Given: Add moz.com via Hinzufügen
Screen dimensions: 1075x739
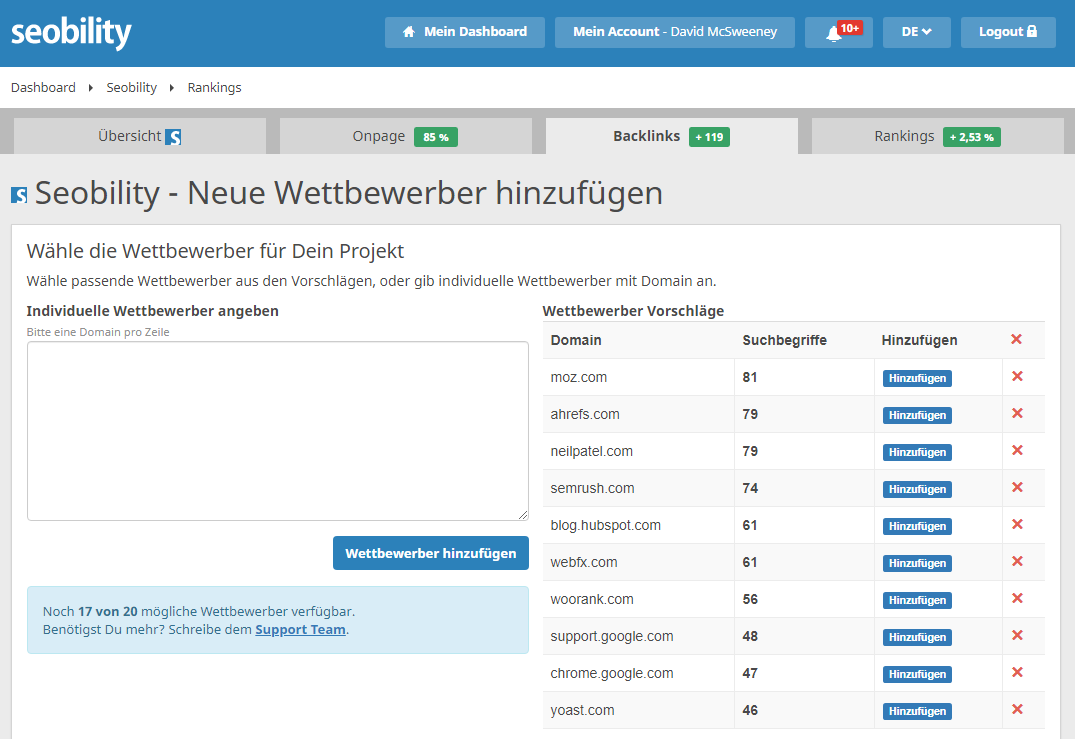Looking at the screenshot, I should [917, 378].
